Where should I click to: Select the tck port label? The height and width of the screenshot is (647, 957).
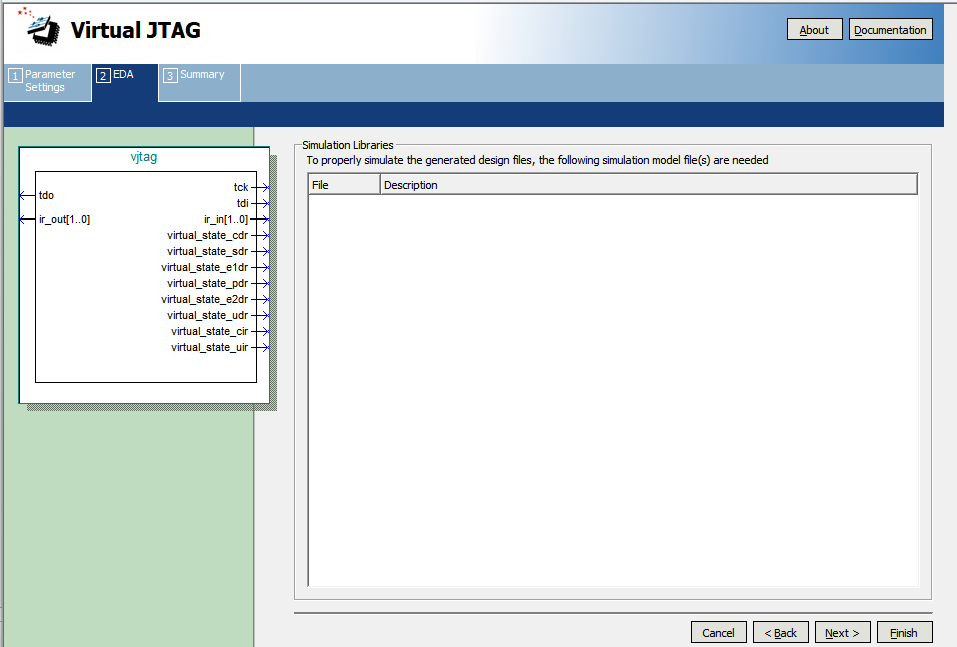pos(240,187)
